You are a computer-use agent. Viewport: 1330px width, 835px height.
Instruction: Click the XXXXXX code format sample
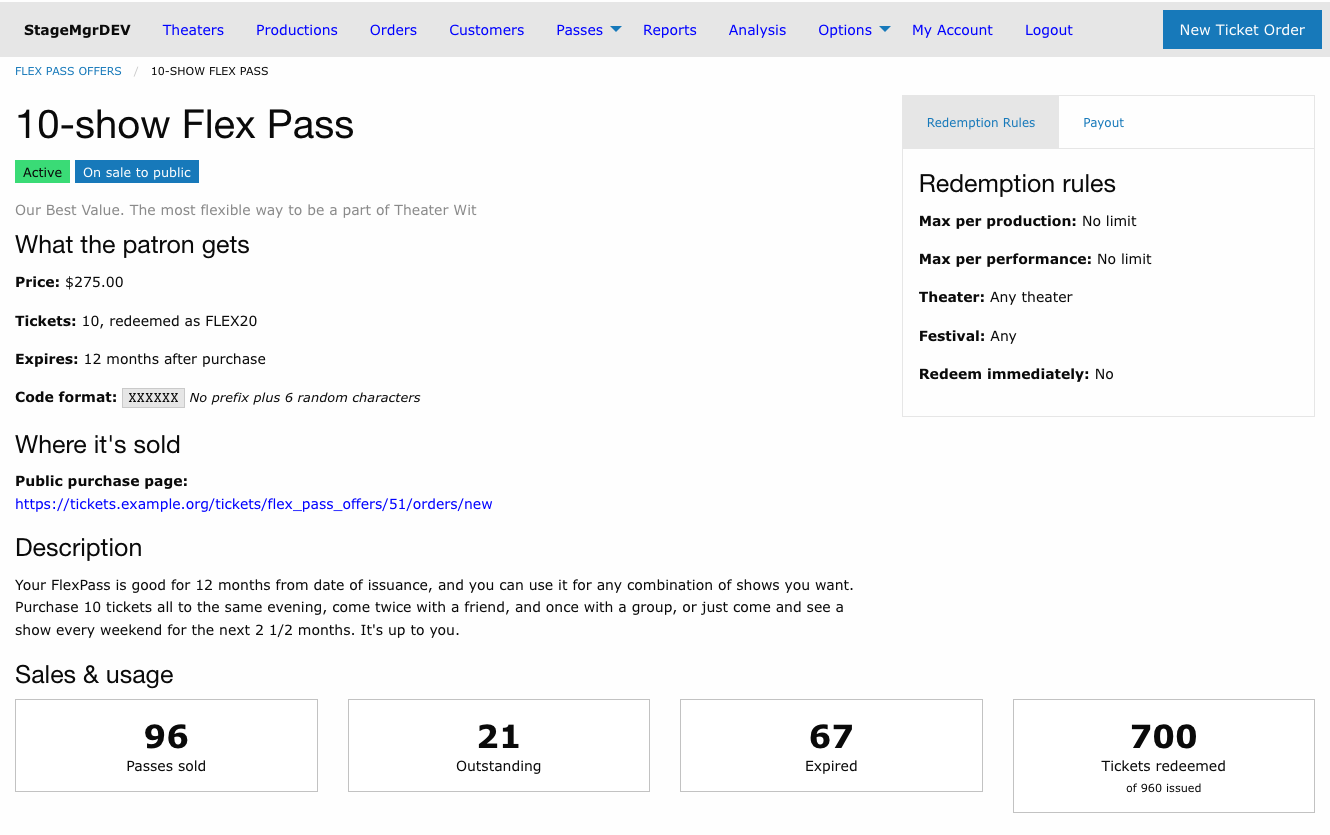154,398
